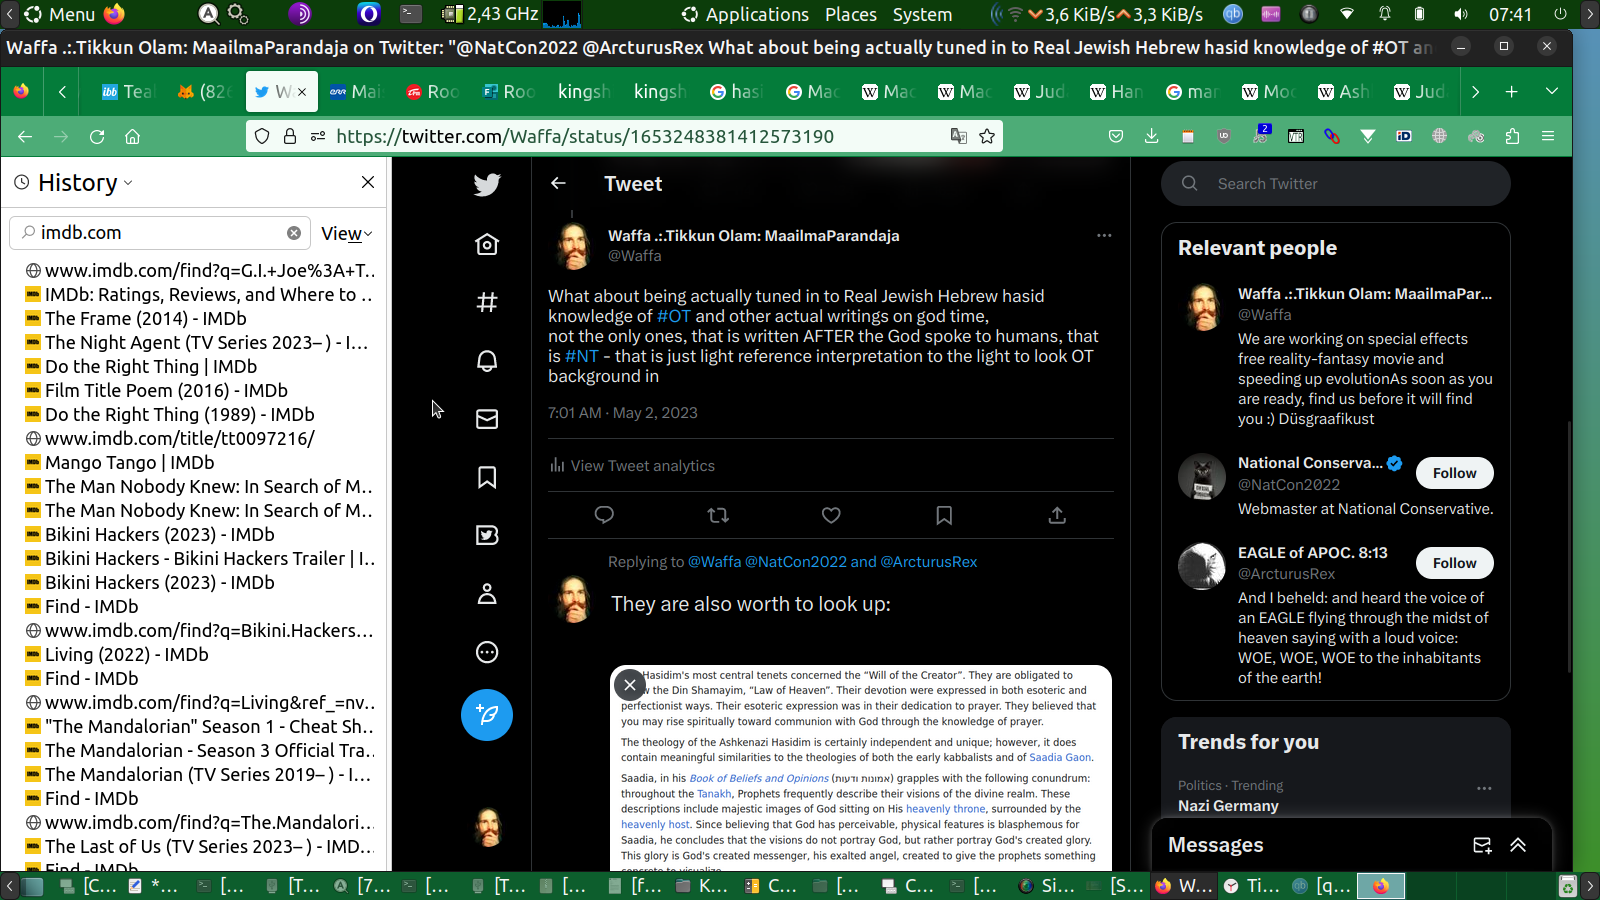
Task: Follow National Conservatism @NatCon2022
Action: pyautogui.click(x=1454, y=473)
